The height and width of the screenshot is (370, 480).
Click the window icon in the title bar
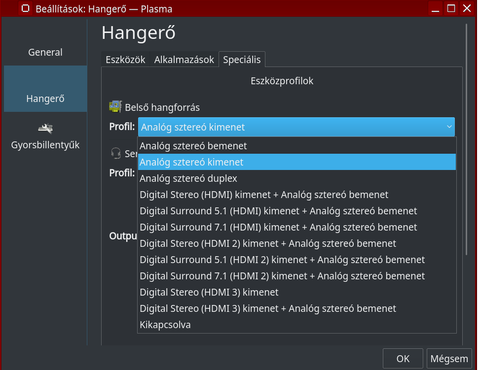[x=25, y=8]
